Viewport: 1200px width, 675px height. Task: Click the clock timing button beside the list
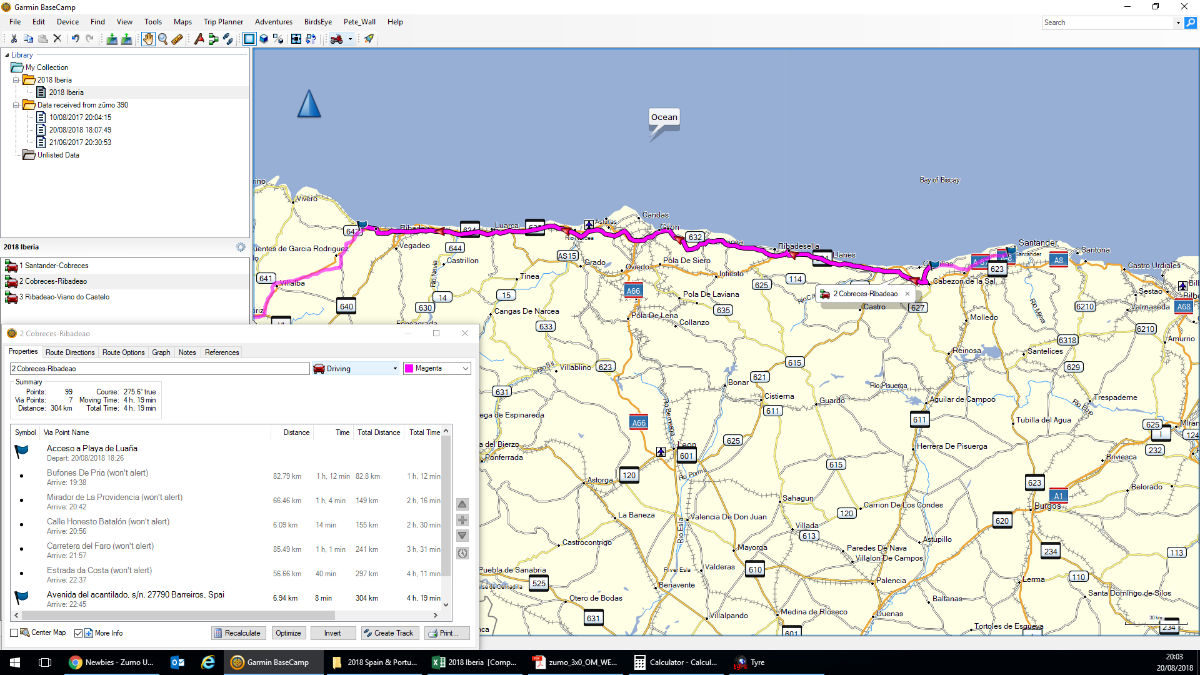462,553
